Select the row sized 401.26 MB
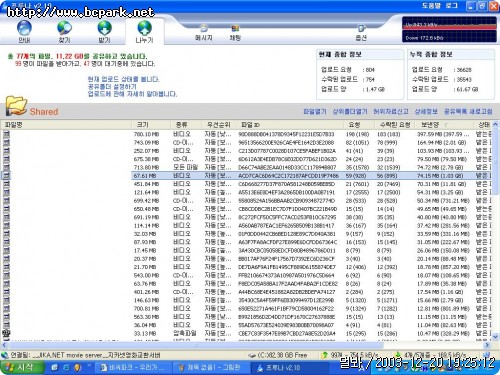The width and height of the screenshot is (500, 375). point(246,292)
